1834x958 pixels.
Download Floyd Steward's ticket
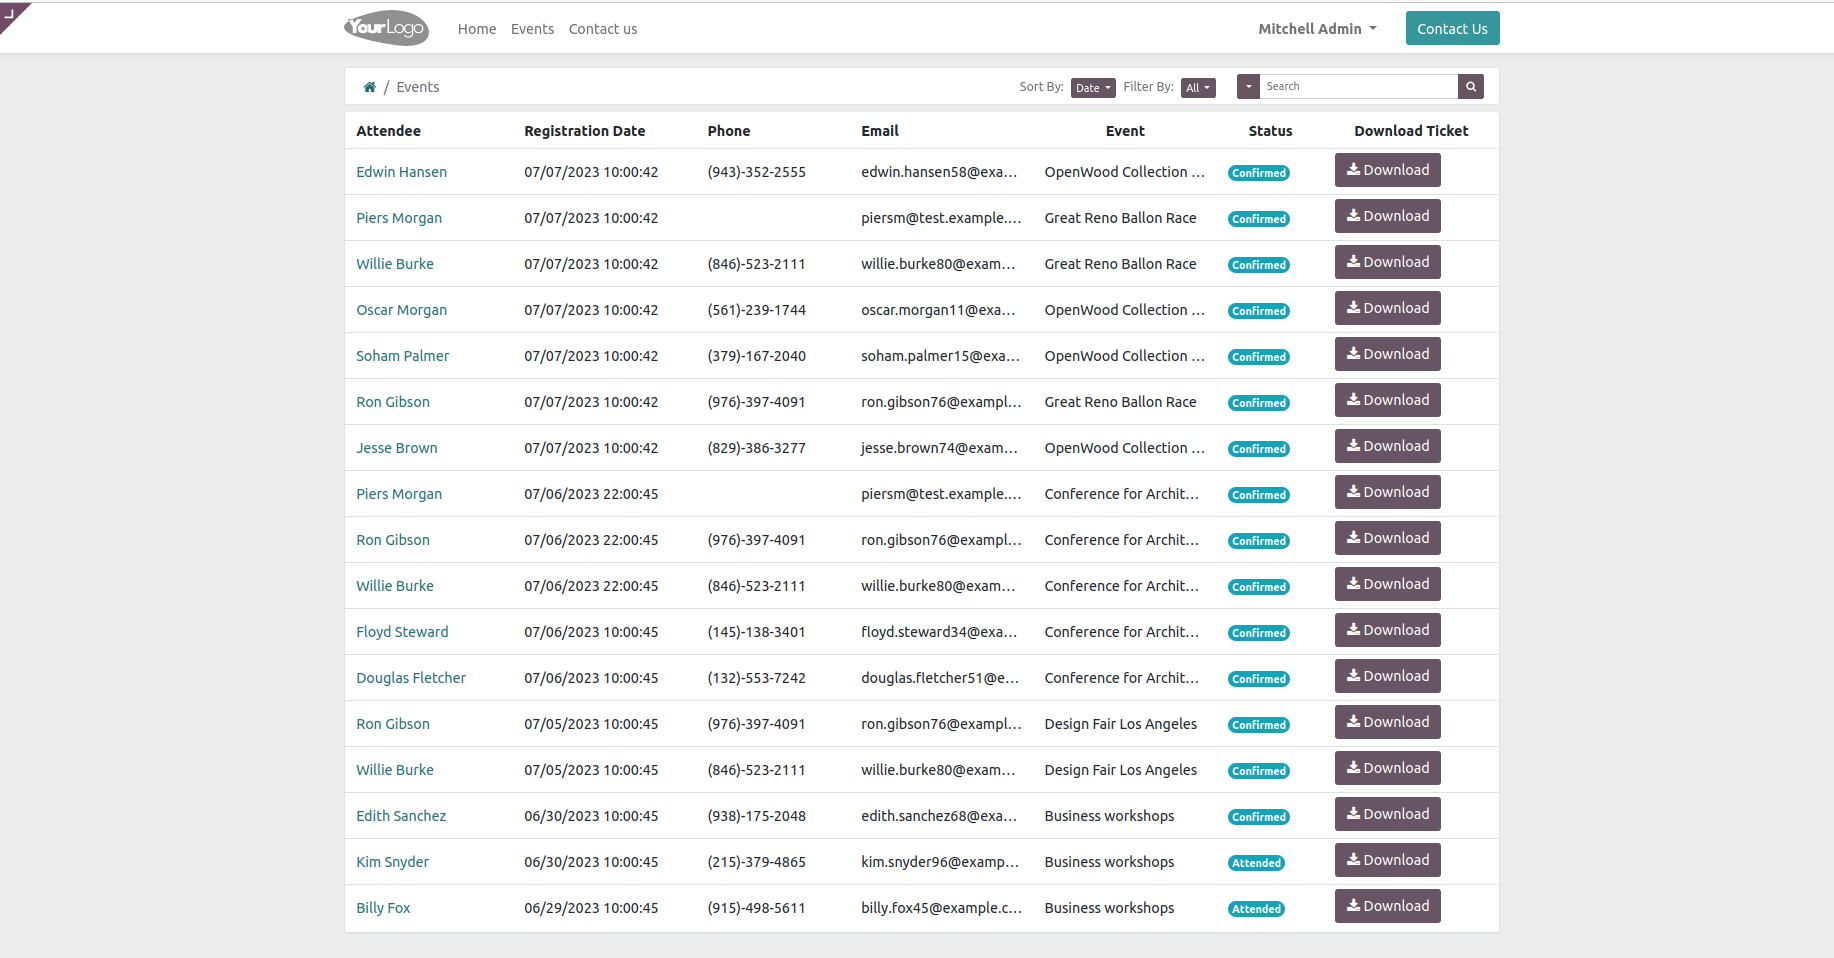click(1387, 630)
